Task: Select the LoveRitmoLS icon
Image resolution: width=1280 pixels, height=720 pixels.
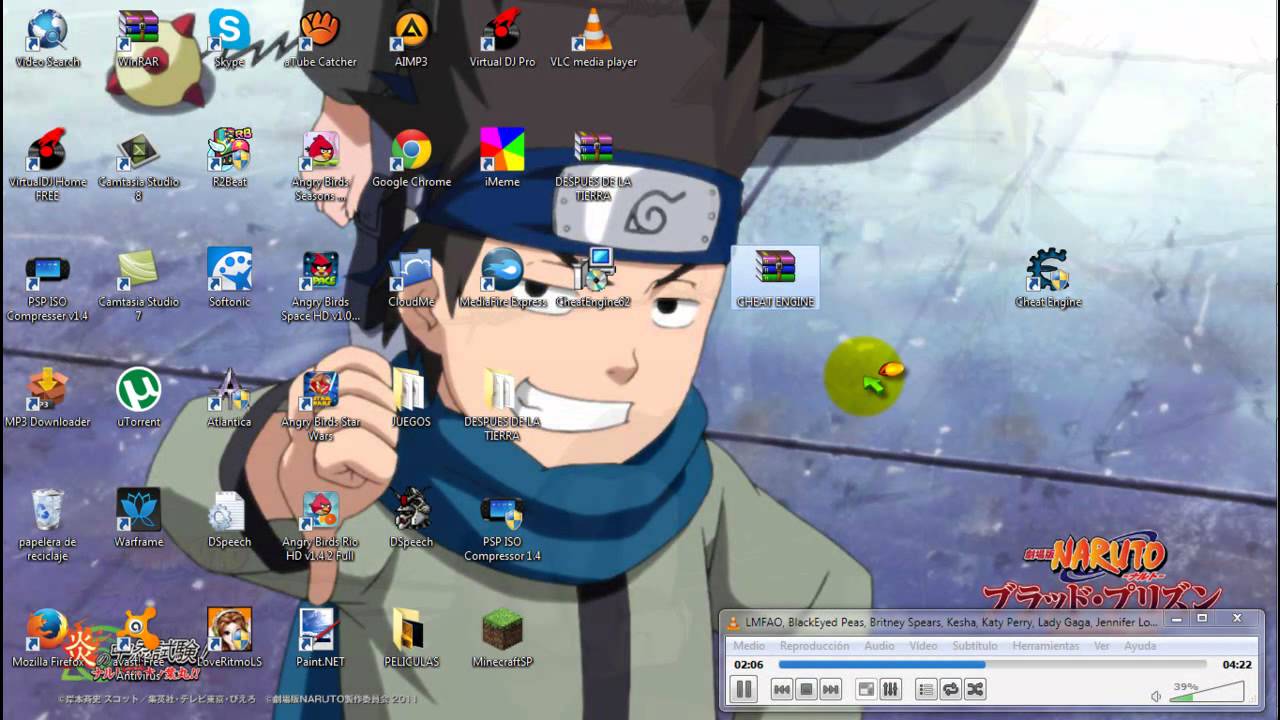Action: point(229,638)
